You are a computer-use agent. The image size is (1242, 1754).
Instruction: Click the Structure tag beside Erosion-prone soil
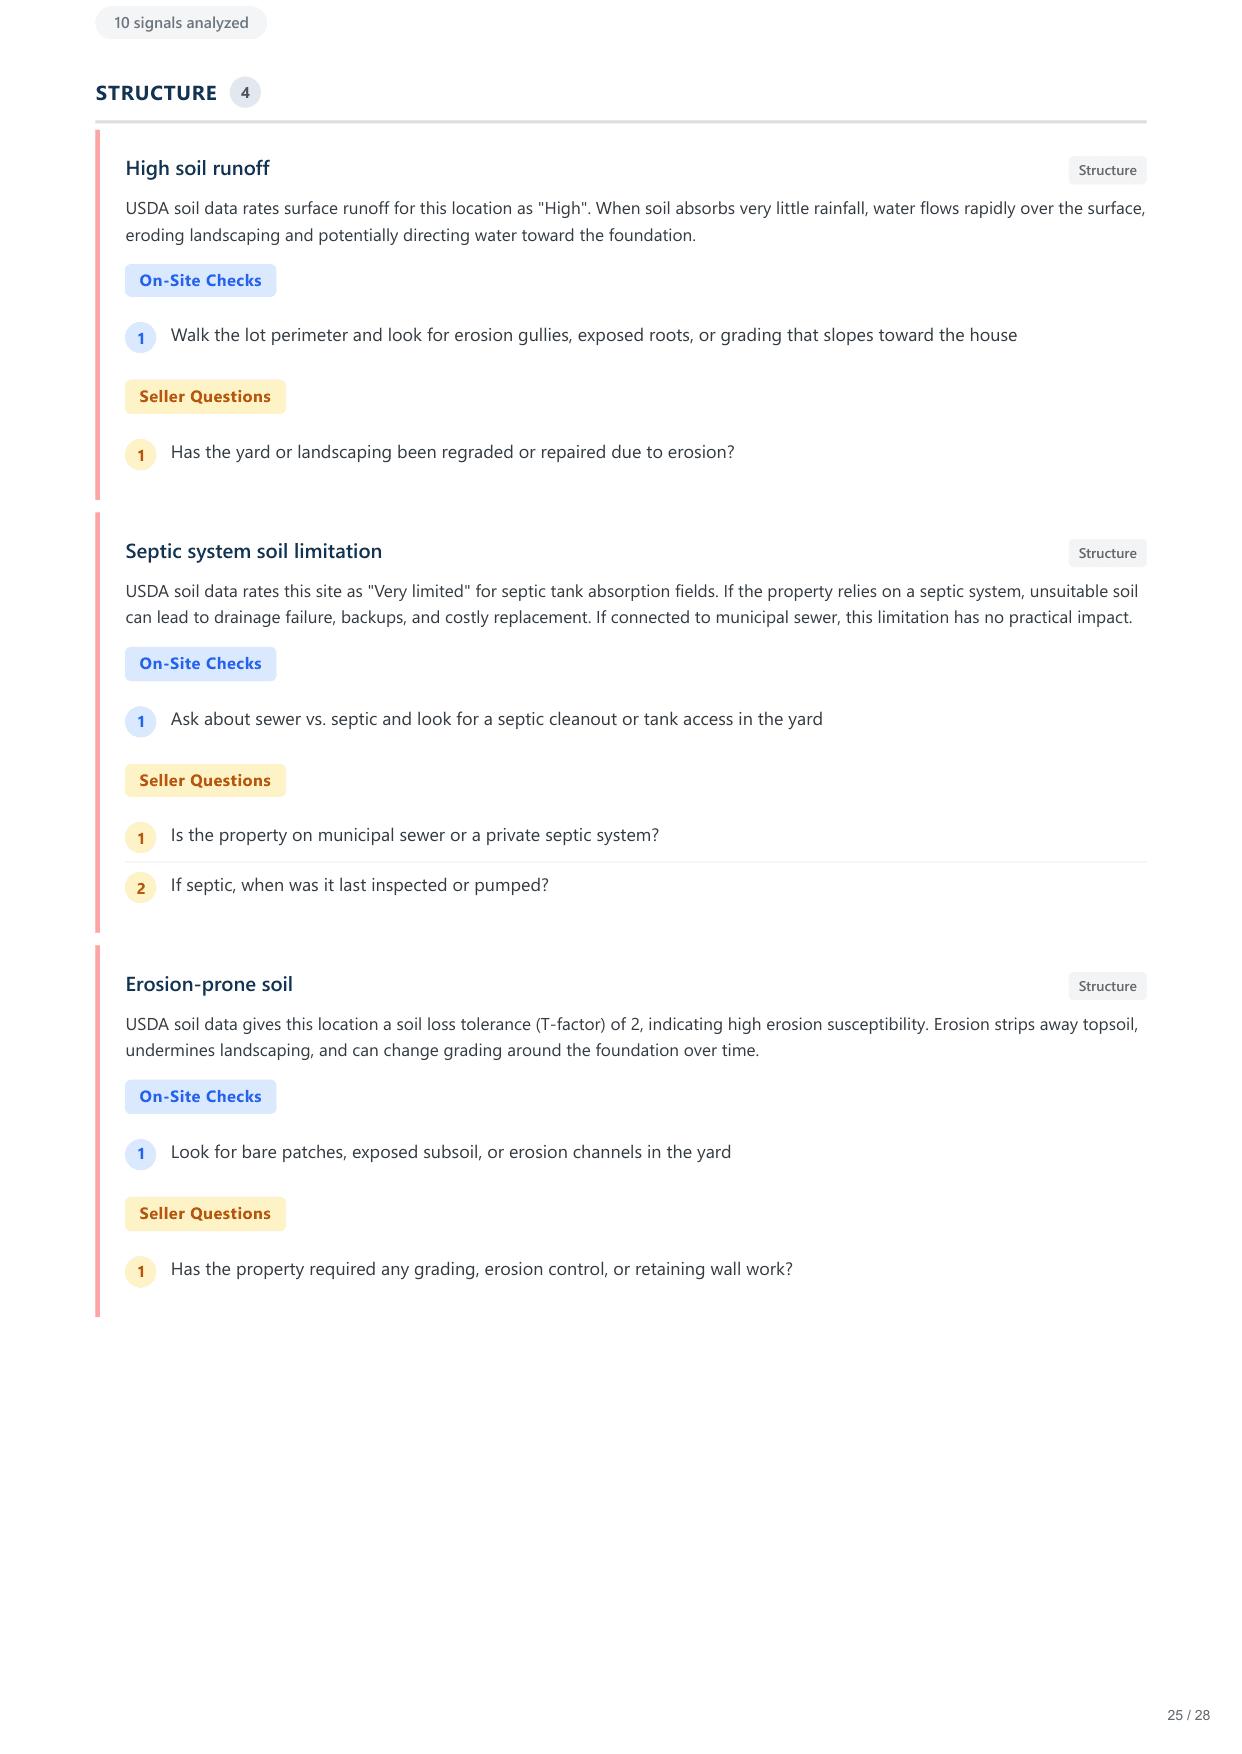pos(1107,986)
